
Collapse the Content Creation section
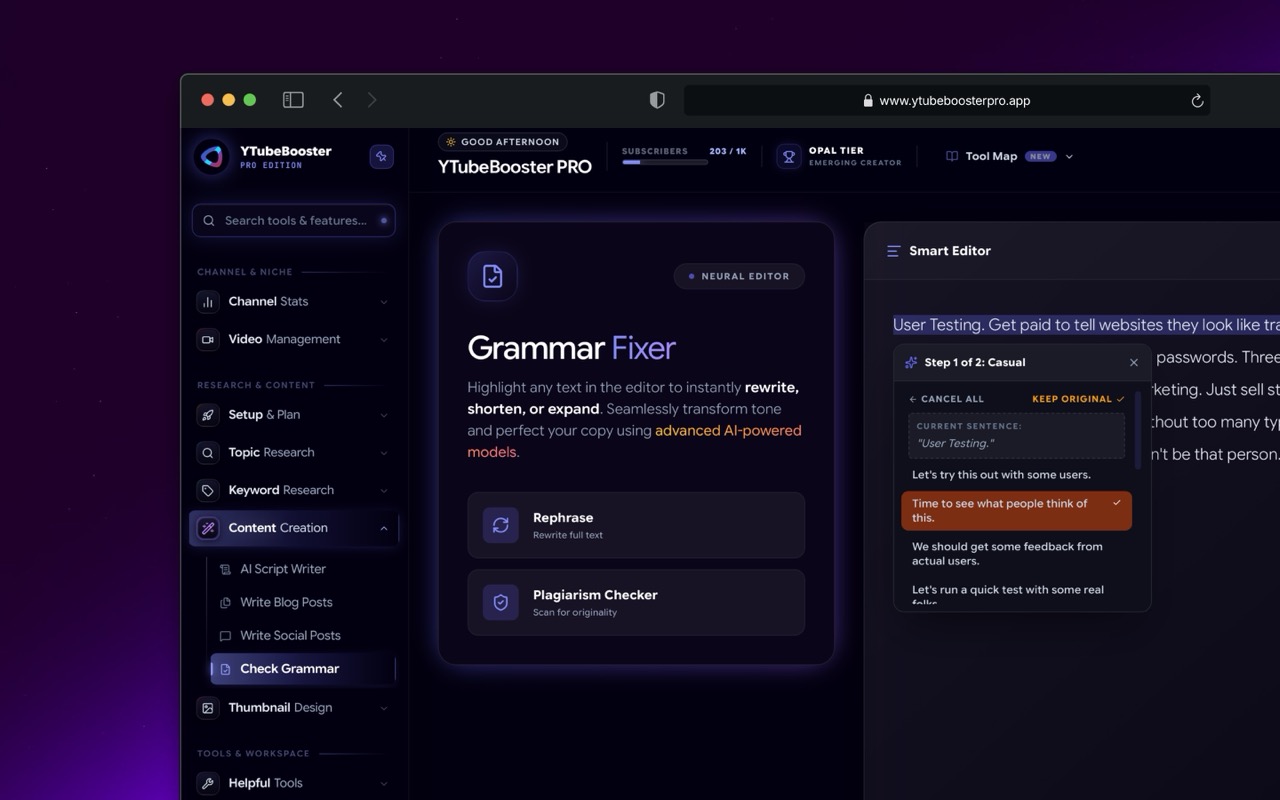click(x=384, y=528)
